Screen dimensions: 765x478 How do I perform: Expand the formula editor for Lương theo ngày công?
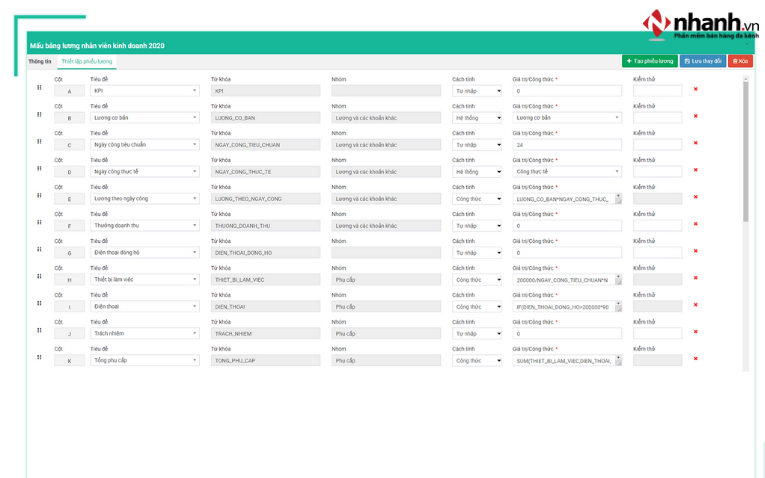618,199
